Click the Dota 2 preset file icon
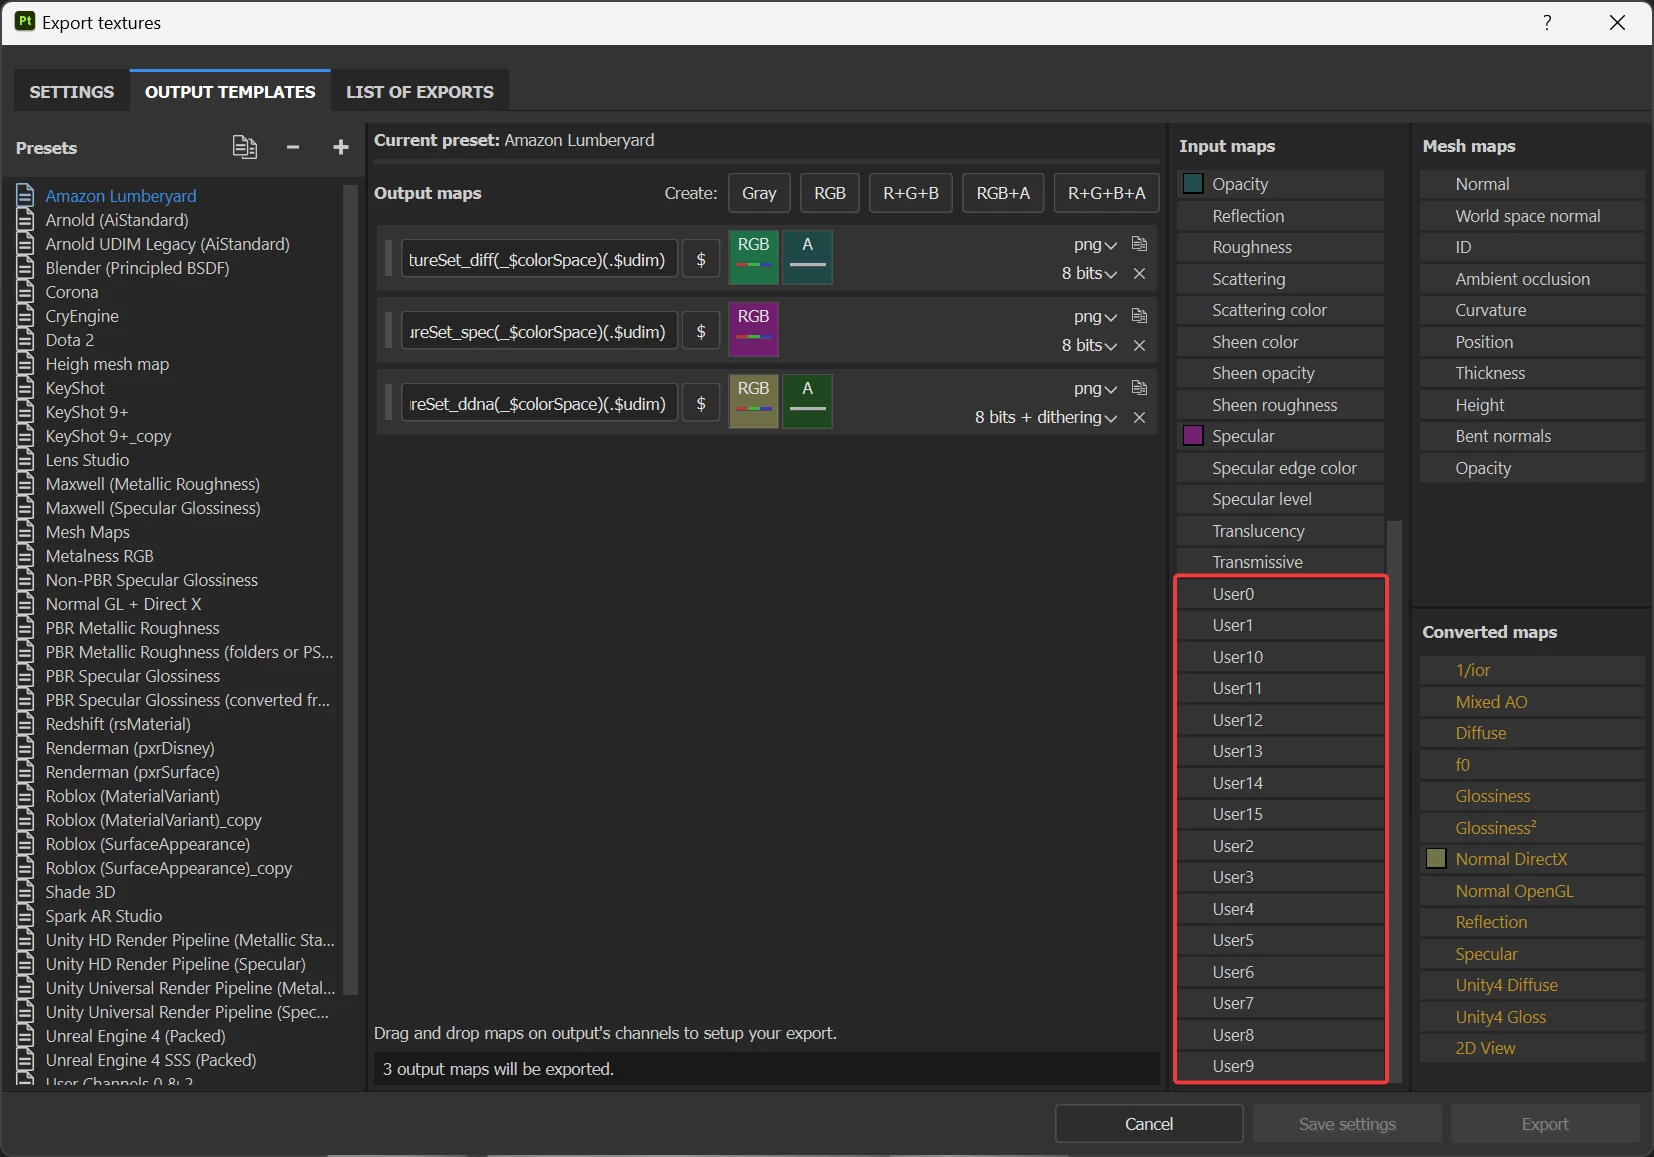Viewport: 1654px width, 1157px height. pos(26,340)
